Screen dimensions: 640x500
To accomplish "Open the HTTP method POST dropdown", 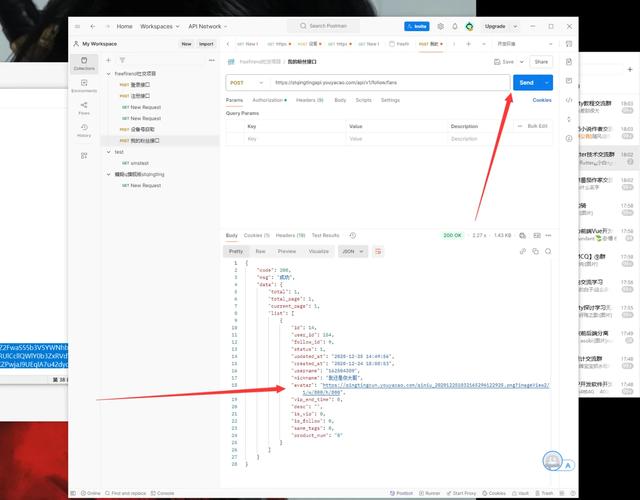I will 246,83.
